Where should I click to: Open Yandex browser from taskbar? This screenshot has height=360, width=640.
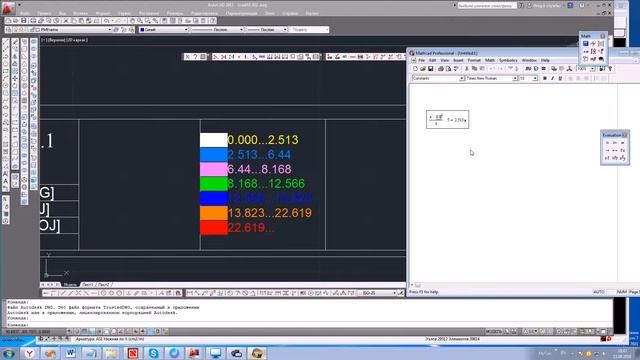[x=29, y=353]
